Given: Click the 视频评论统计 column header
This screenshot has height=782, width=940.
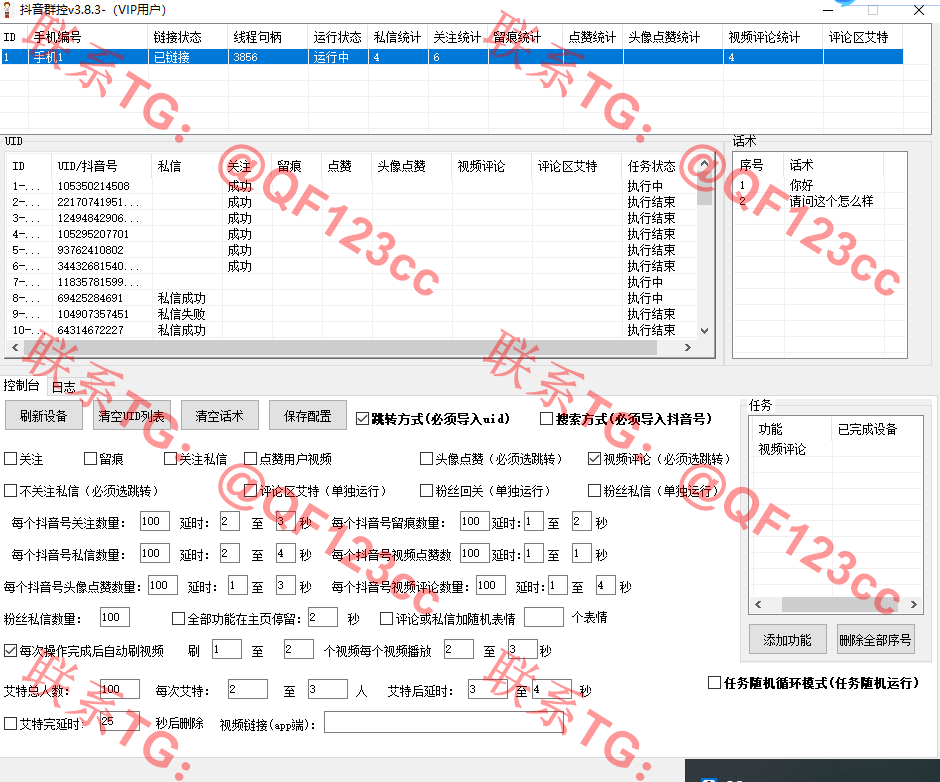Looking at the screenshot, I should (x=773, y=37).
